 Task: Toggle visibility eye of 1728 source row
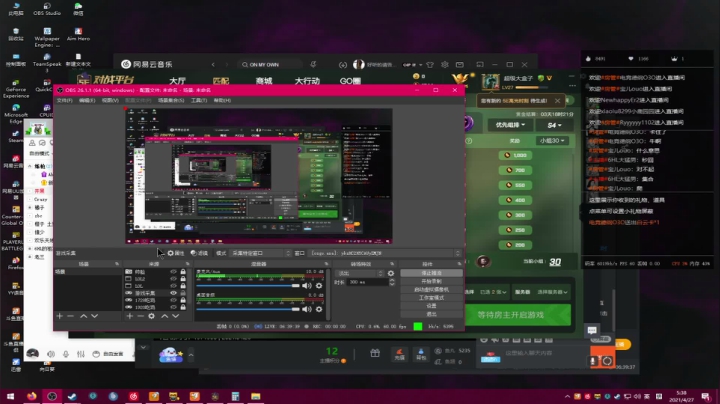173,300
